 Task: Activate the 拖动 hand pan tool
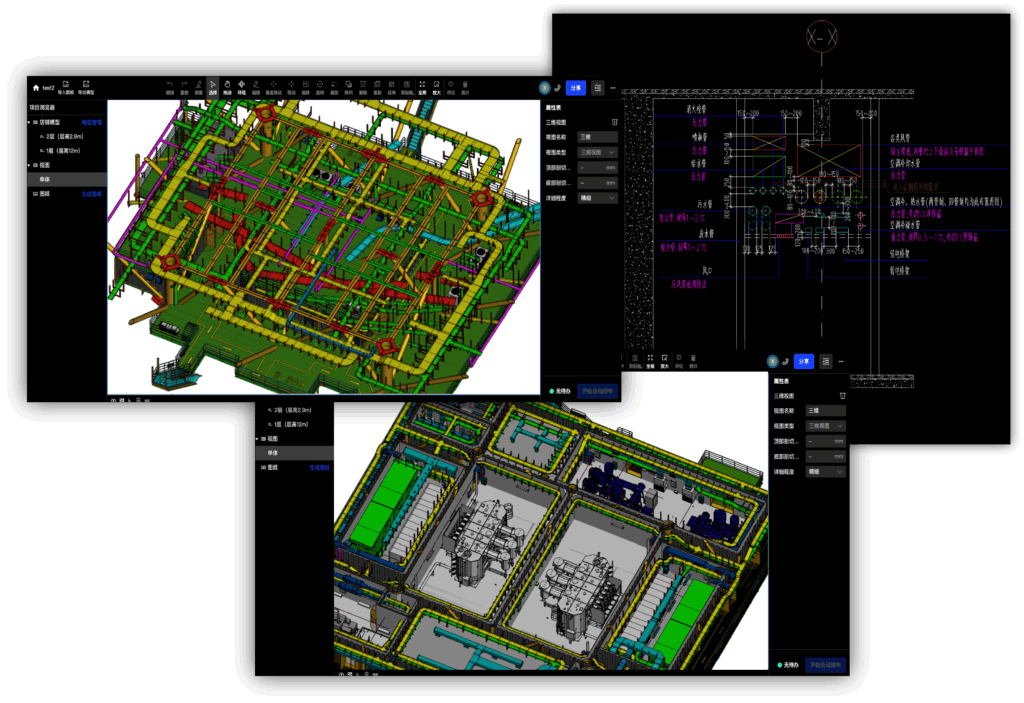click(227, 86)
